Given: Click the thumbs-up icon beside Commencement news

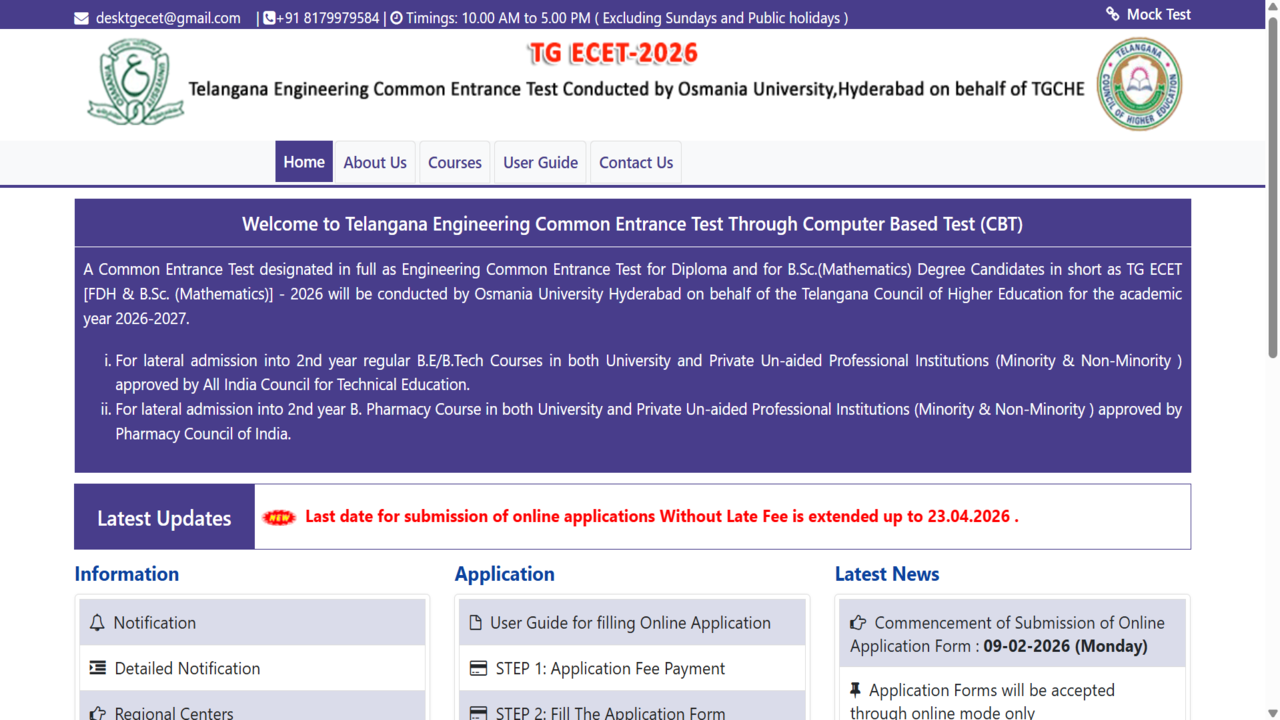Looking at the screenshot, I should tap(857, 622).
